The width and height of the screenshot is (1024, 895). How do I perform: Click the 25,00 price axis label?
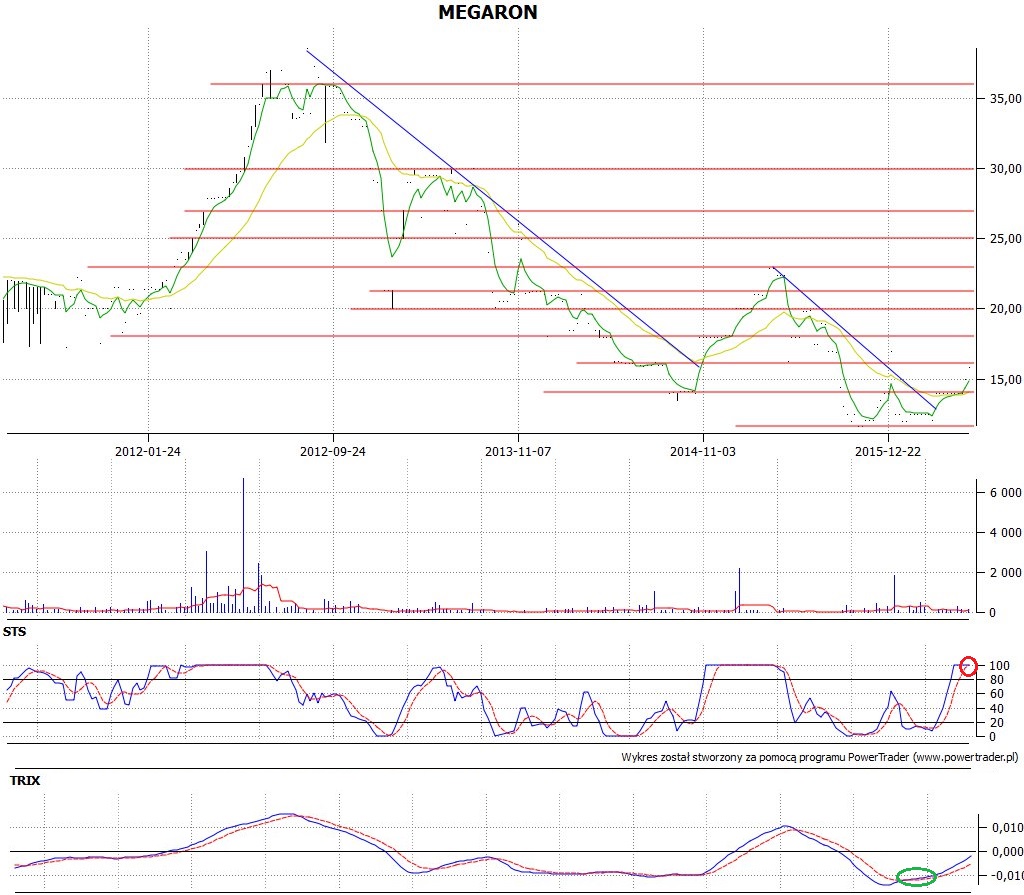1006,238
